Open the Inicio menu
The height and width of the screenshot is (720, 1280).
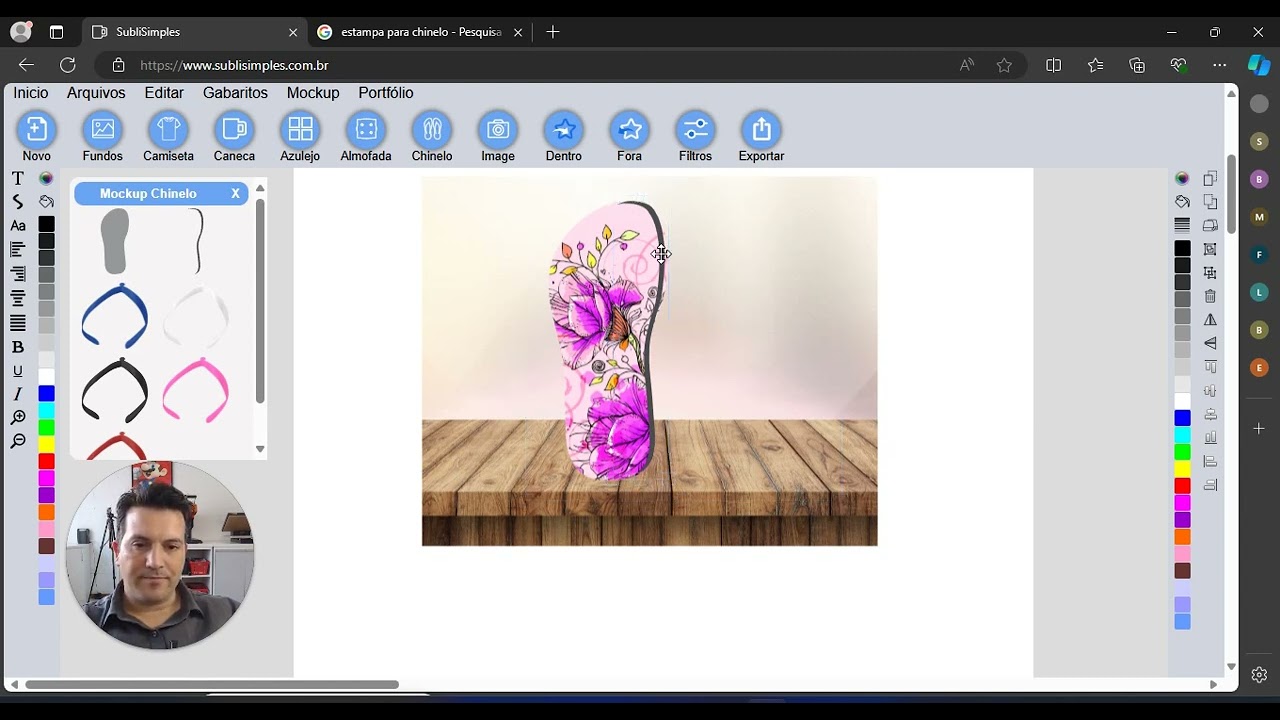pyautogui.click(x=30, y=93)
